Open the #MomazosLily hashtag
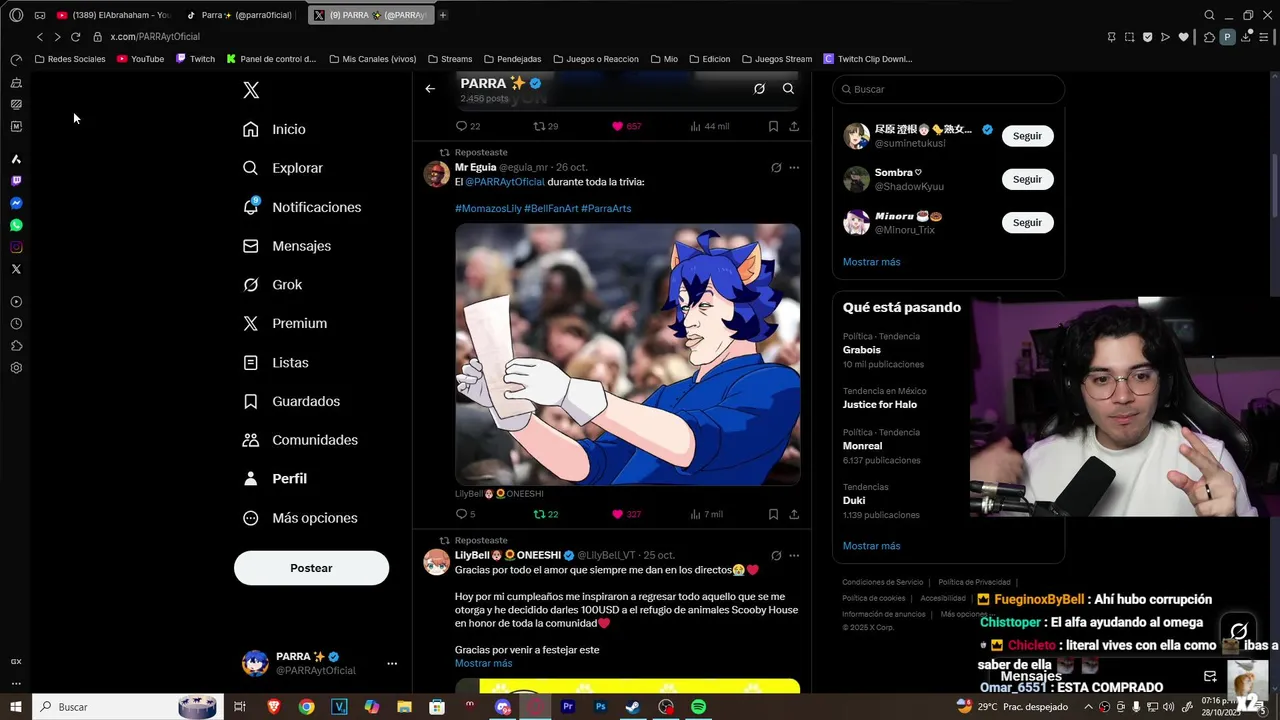 pos(488,208)
